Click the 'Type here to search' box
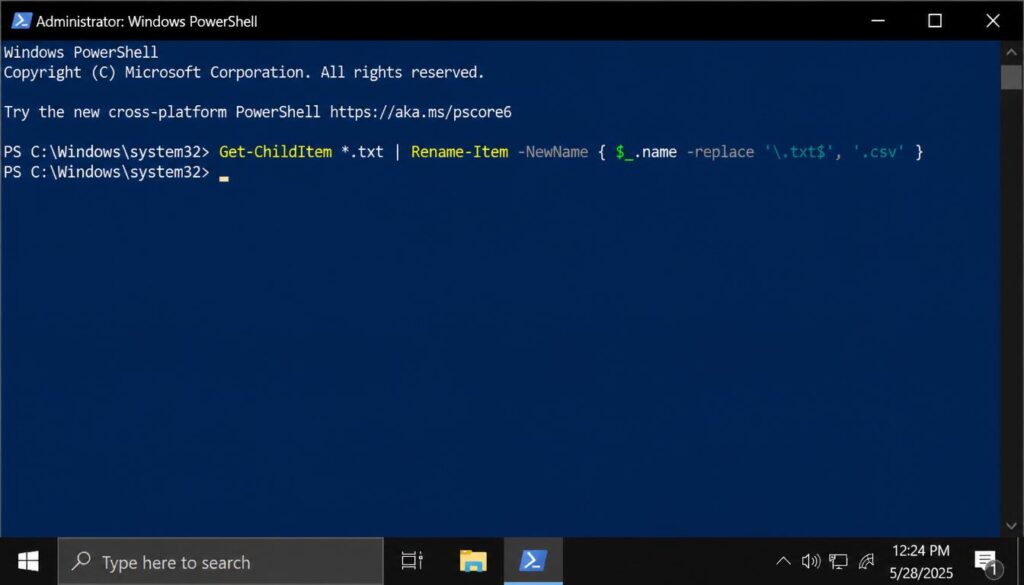 pyautogui.click(x=221, y=561)
